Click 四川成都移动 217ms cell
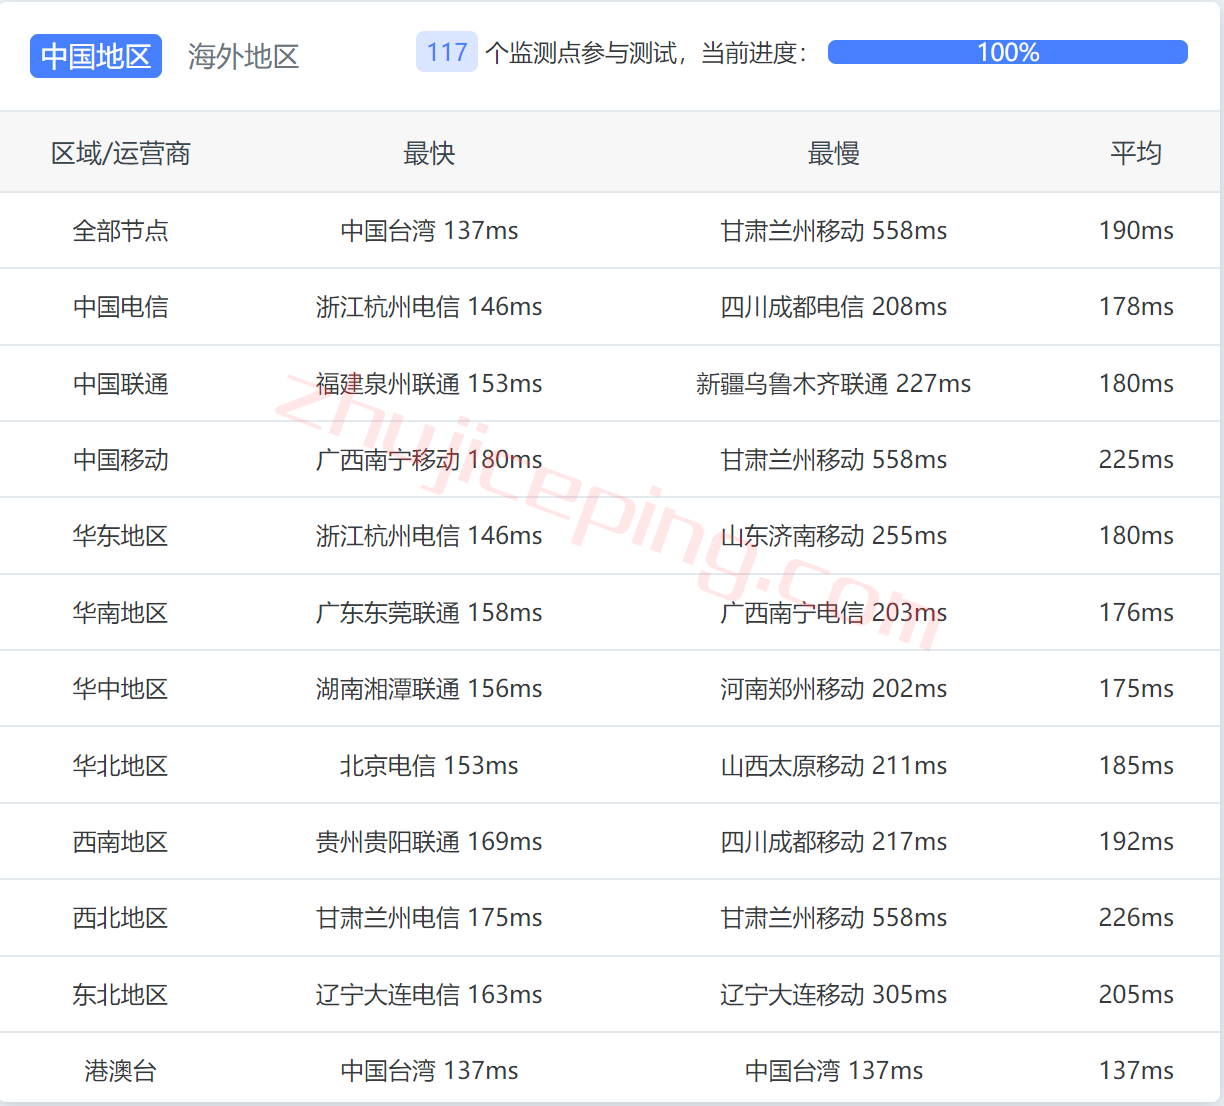Viewport: 1224px width, 1106px height. pos(834,842)
